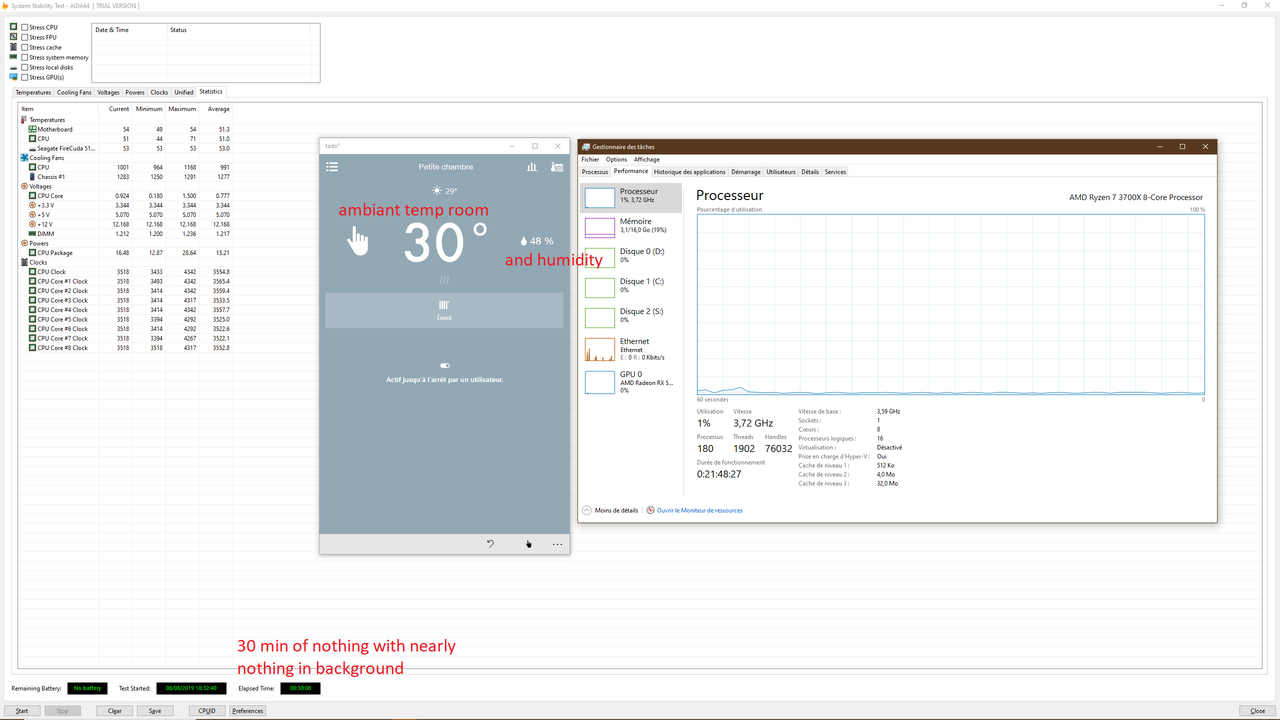Open tado statistics chart view

tap(531, 166)
